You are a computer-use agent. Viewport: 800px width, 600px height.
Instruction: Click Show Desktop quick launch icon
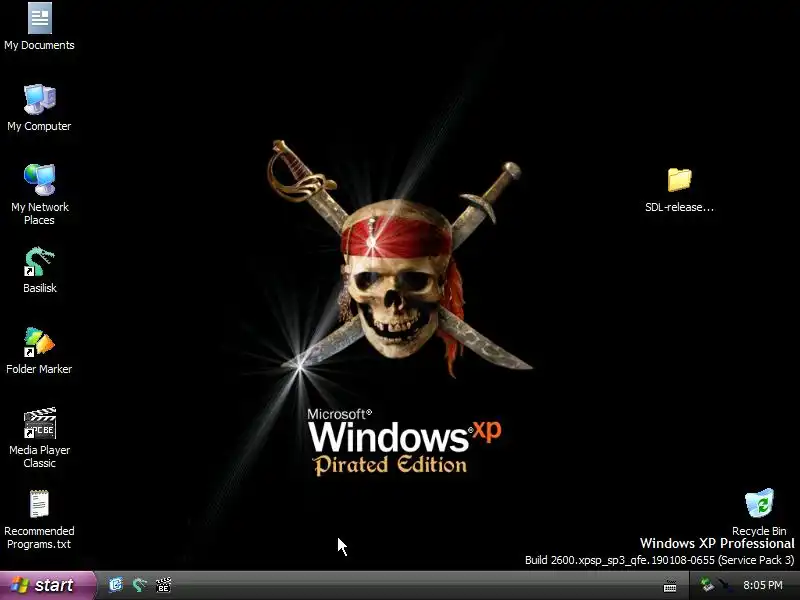tap(116, 585)
